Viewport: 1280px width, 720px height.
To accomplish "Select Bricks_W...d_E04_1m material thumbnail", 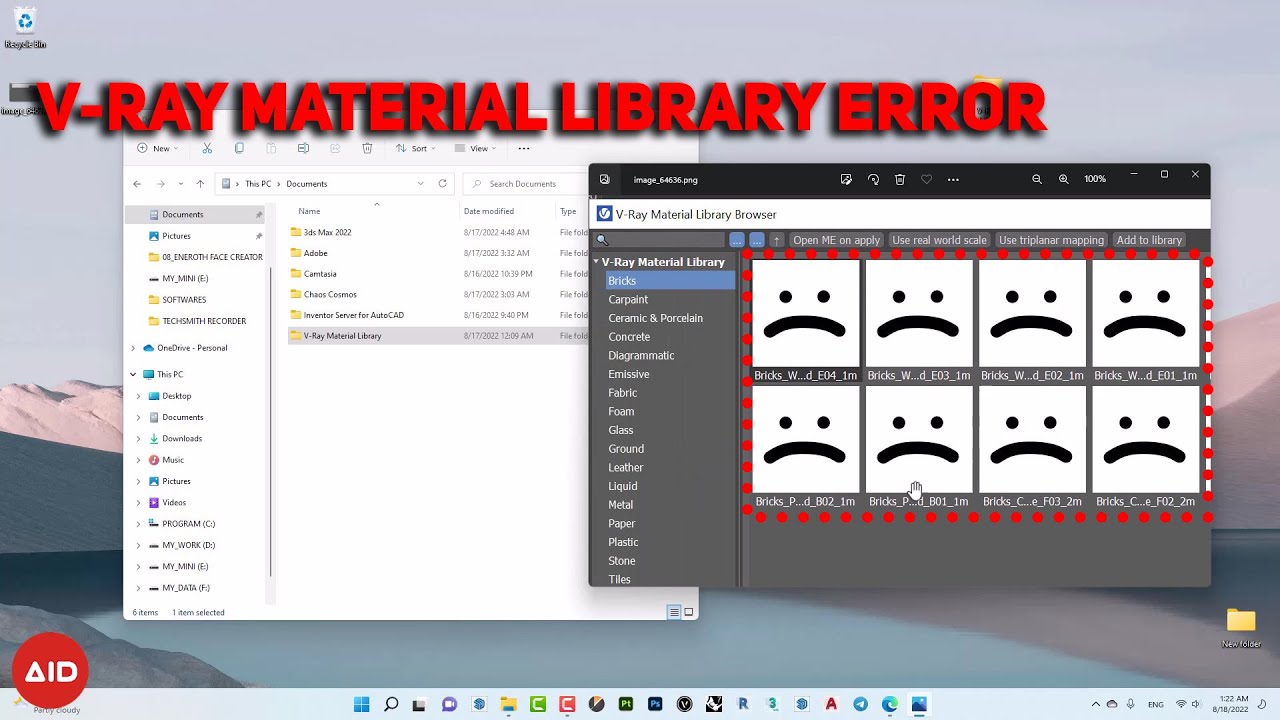I will pyautogui.click(x=805, y=321).
